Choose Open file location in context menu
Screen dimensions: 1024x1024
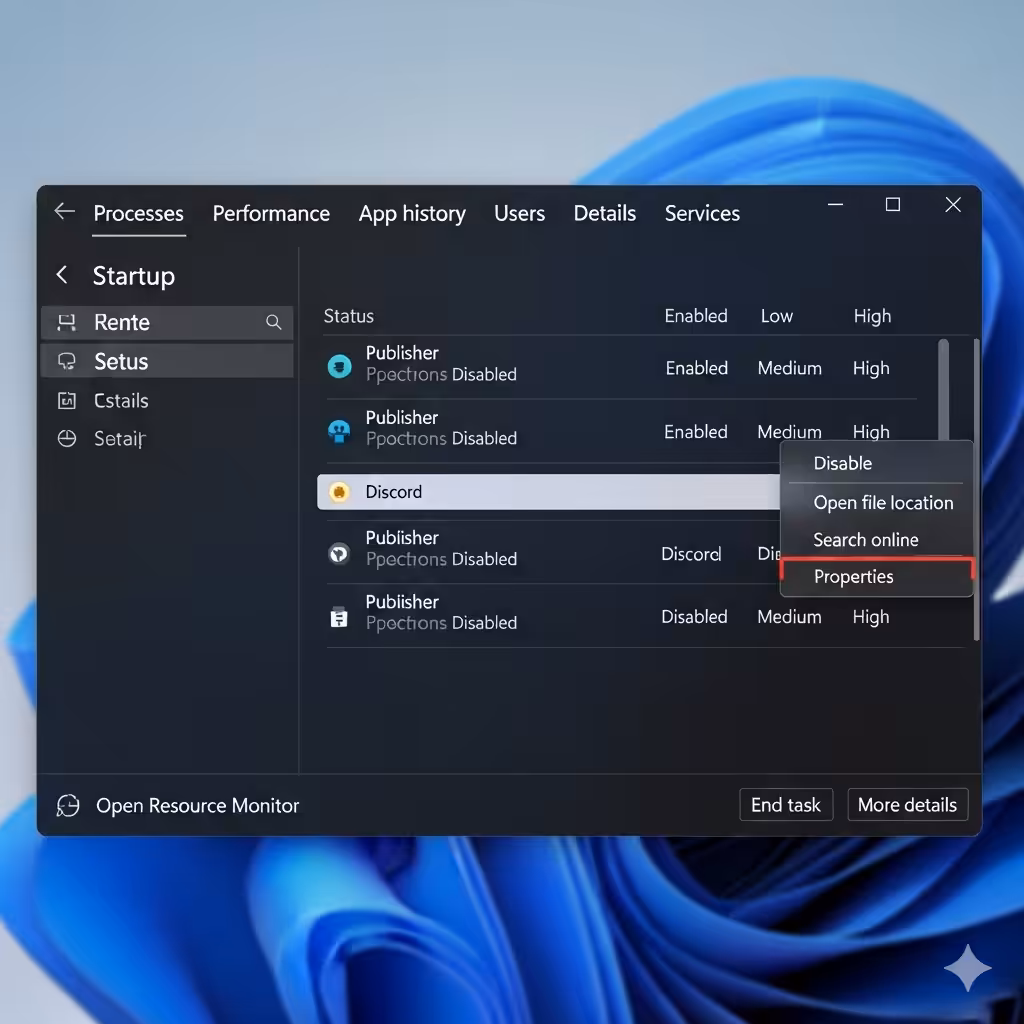tap(876, 502)
